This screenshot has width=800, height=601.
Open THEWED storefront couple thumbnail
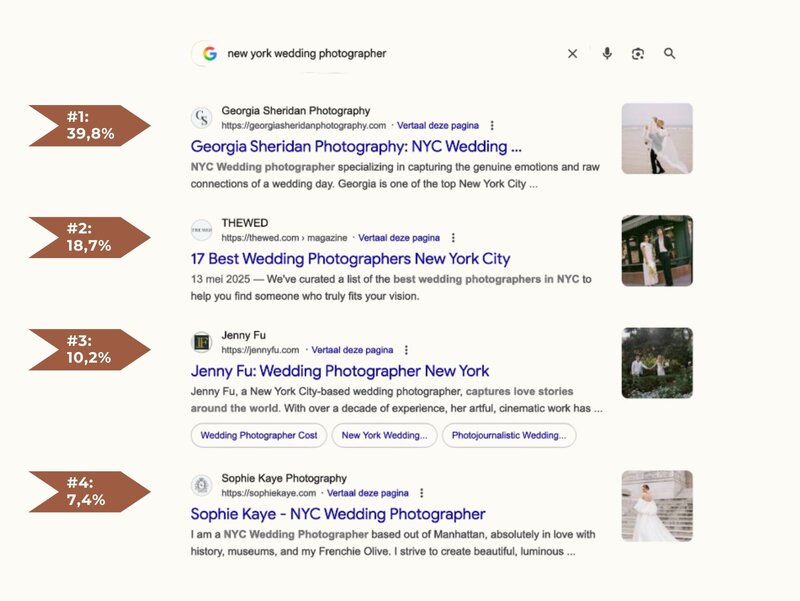coord(657,251)
